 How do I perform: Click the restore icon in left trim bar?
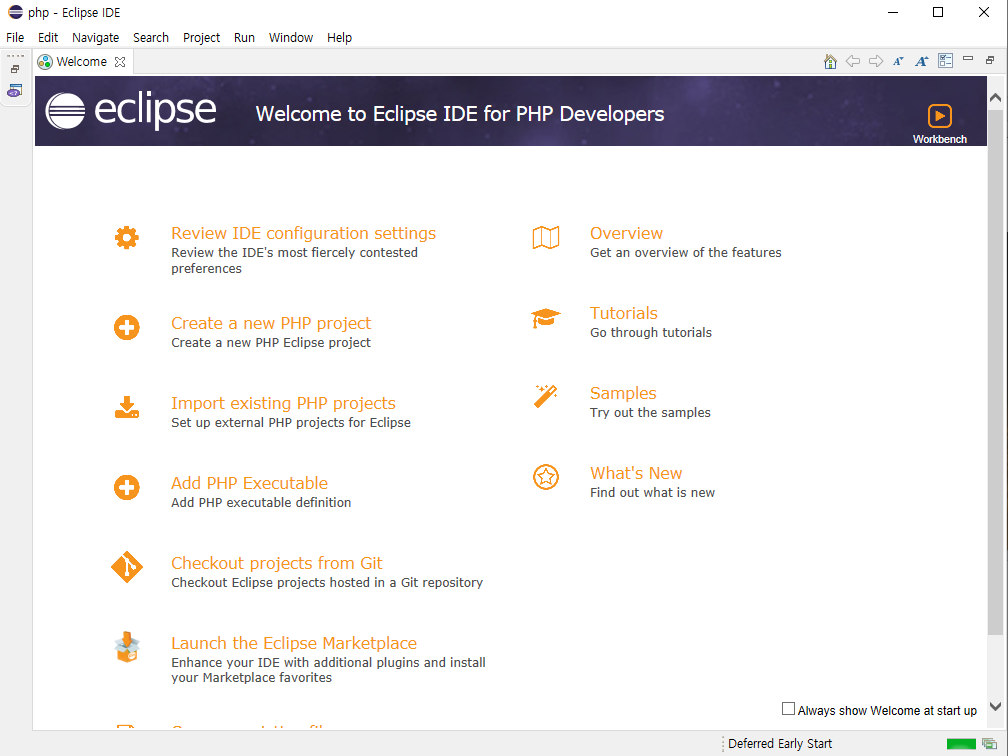click(15, 69)
